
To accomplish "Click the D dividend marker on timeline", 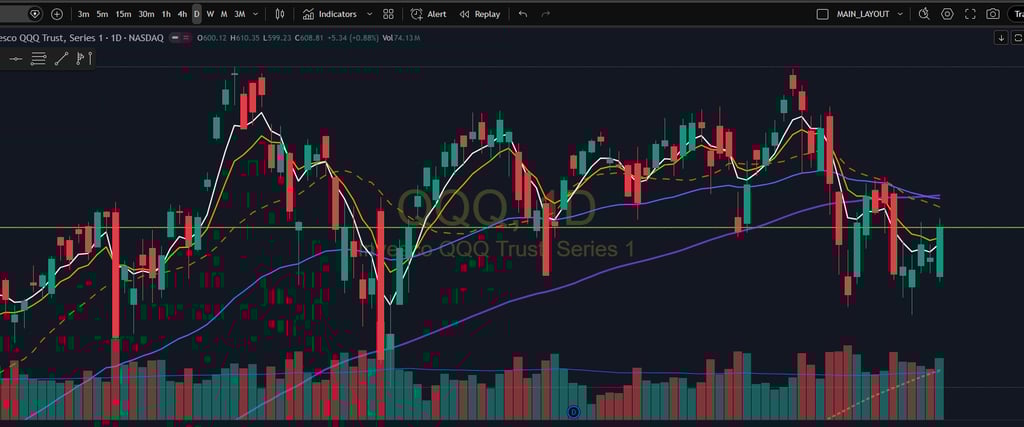I will tap(573, 411).
